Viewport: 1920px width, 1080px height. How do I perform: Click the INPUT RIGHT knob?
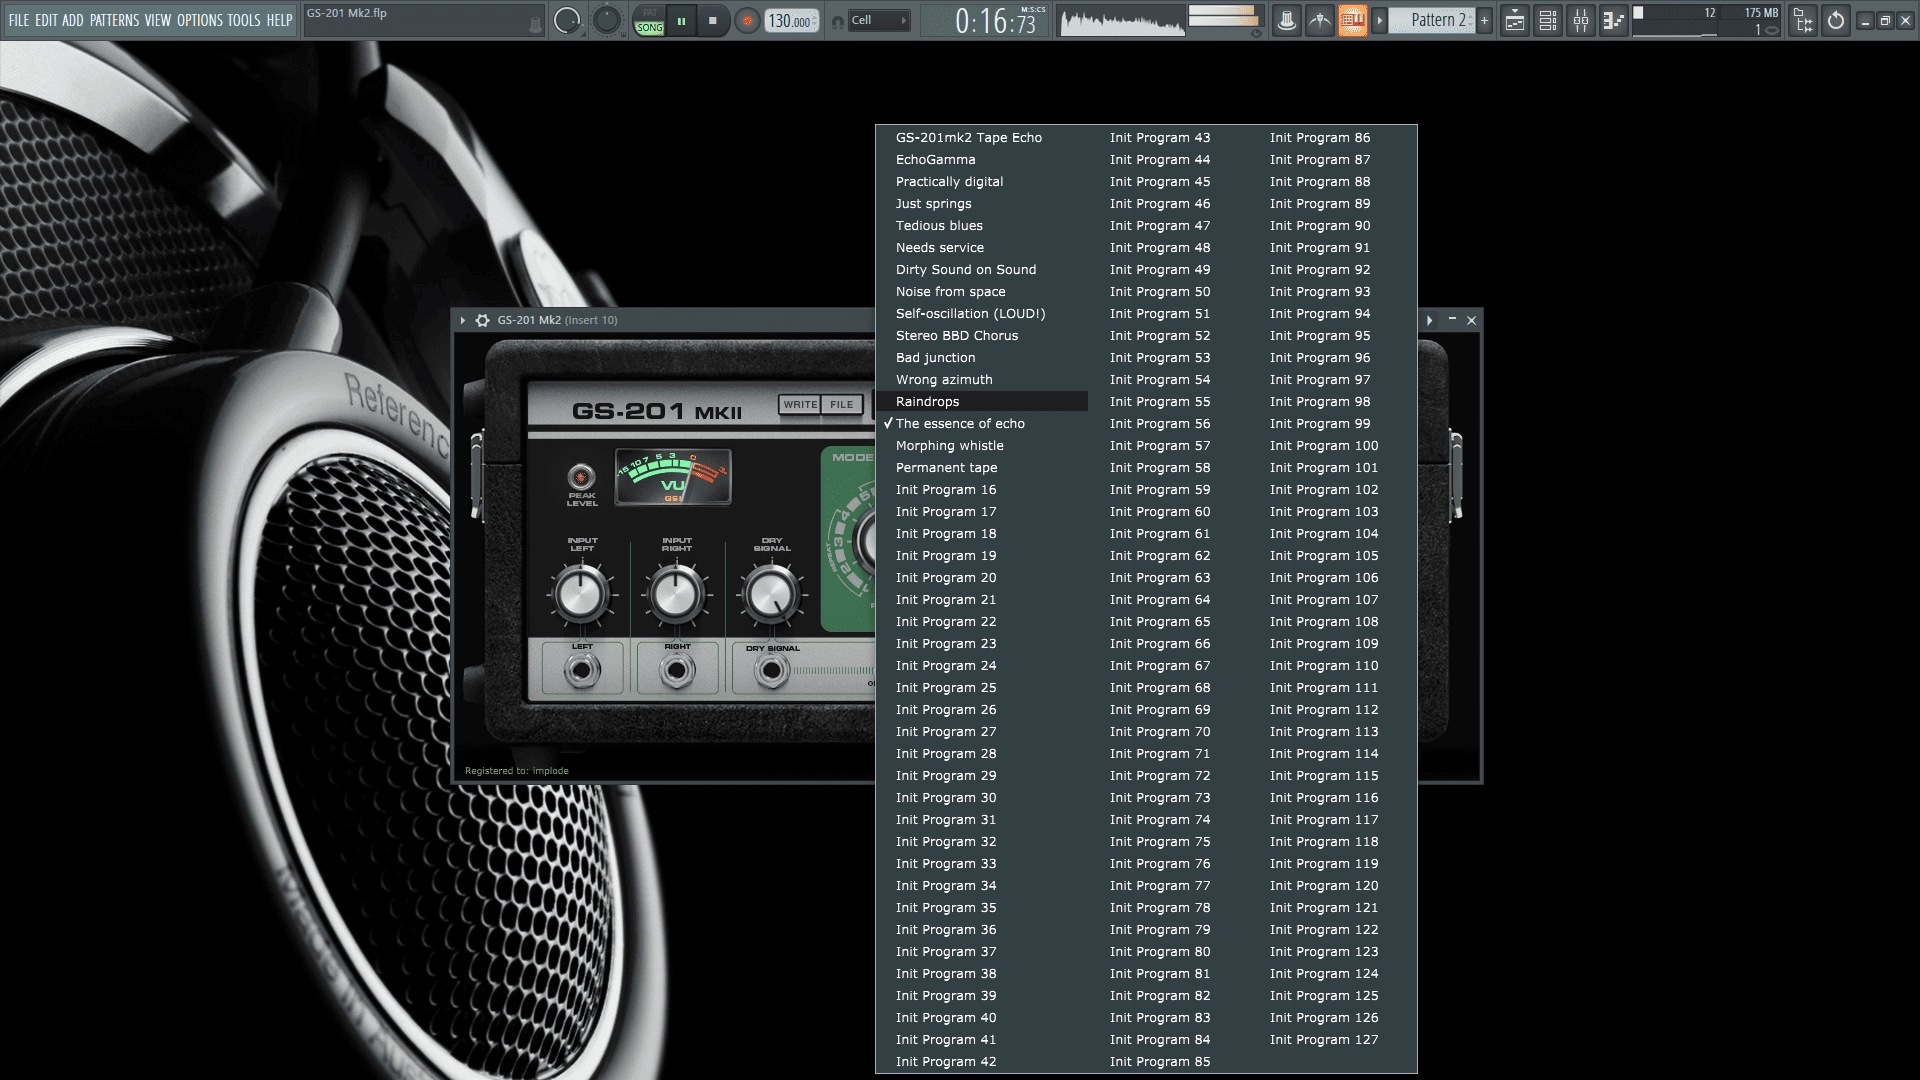676,594
